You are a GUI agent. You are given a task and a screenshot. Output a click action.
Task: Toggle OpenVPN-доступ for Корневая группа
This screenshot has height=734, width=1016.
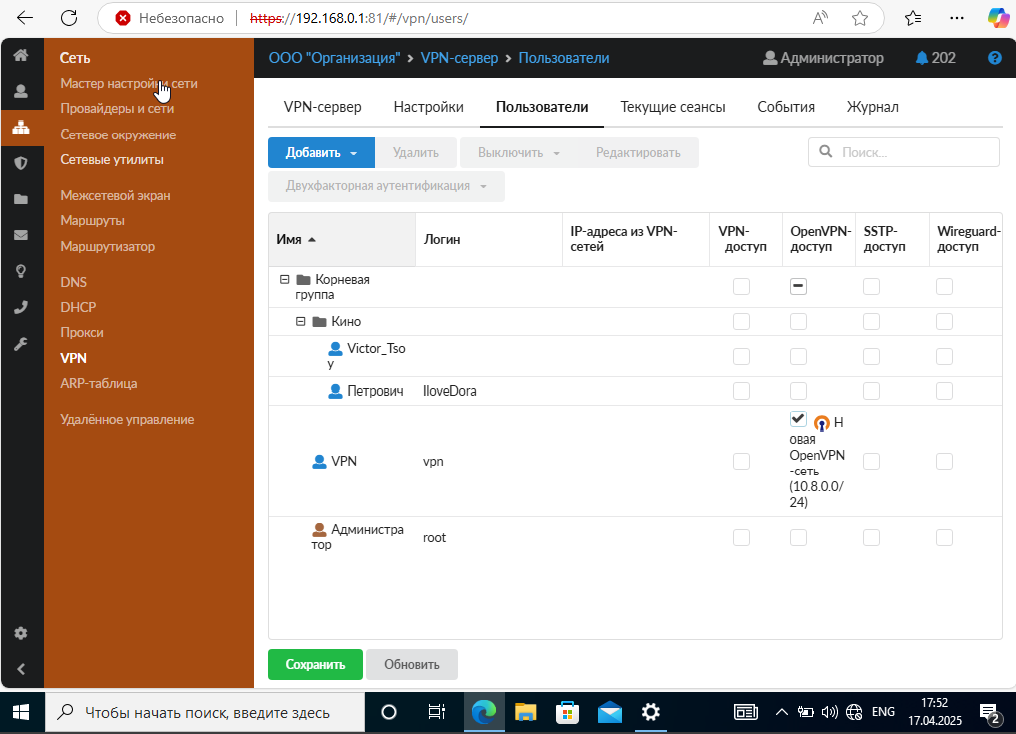pyautogui.click(x=798, y=286)
